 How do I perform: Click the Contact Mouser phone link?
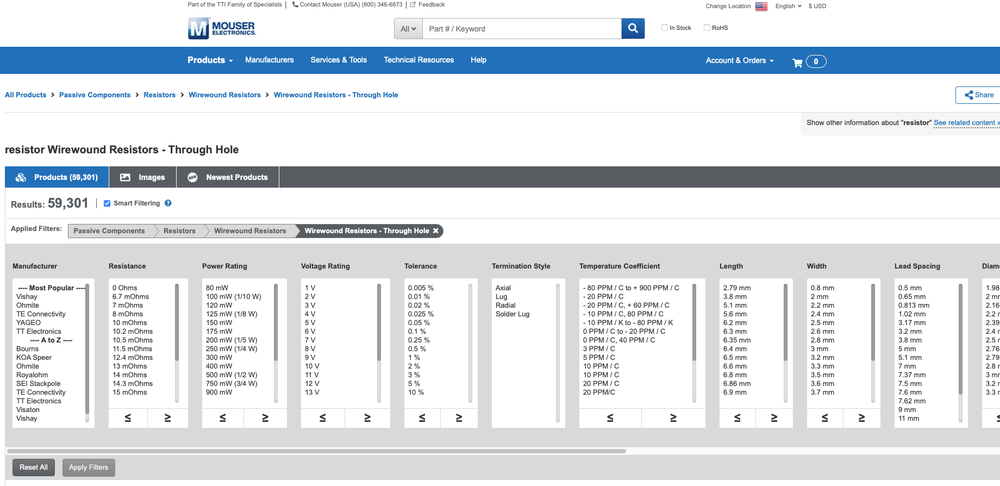pyautogui.click(x=347, y=4)
